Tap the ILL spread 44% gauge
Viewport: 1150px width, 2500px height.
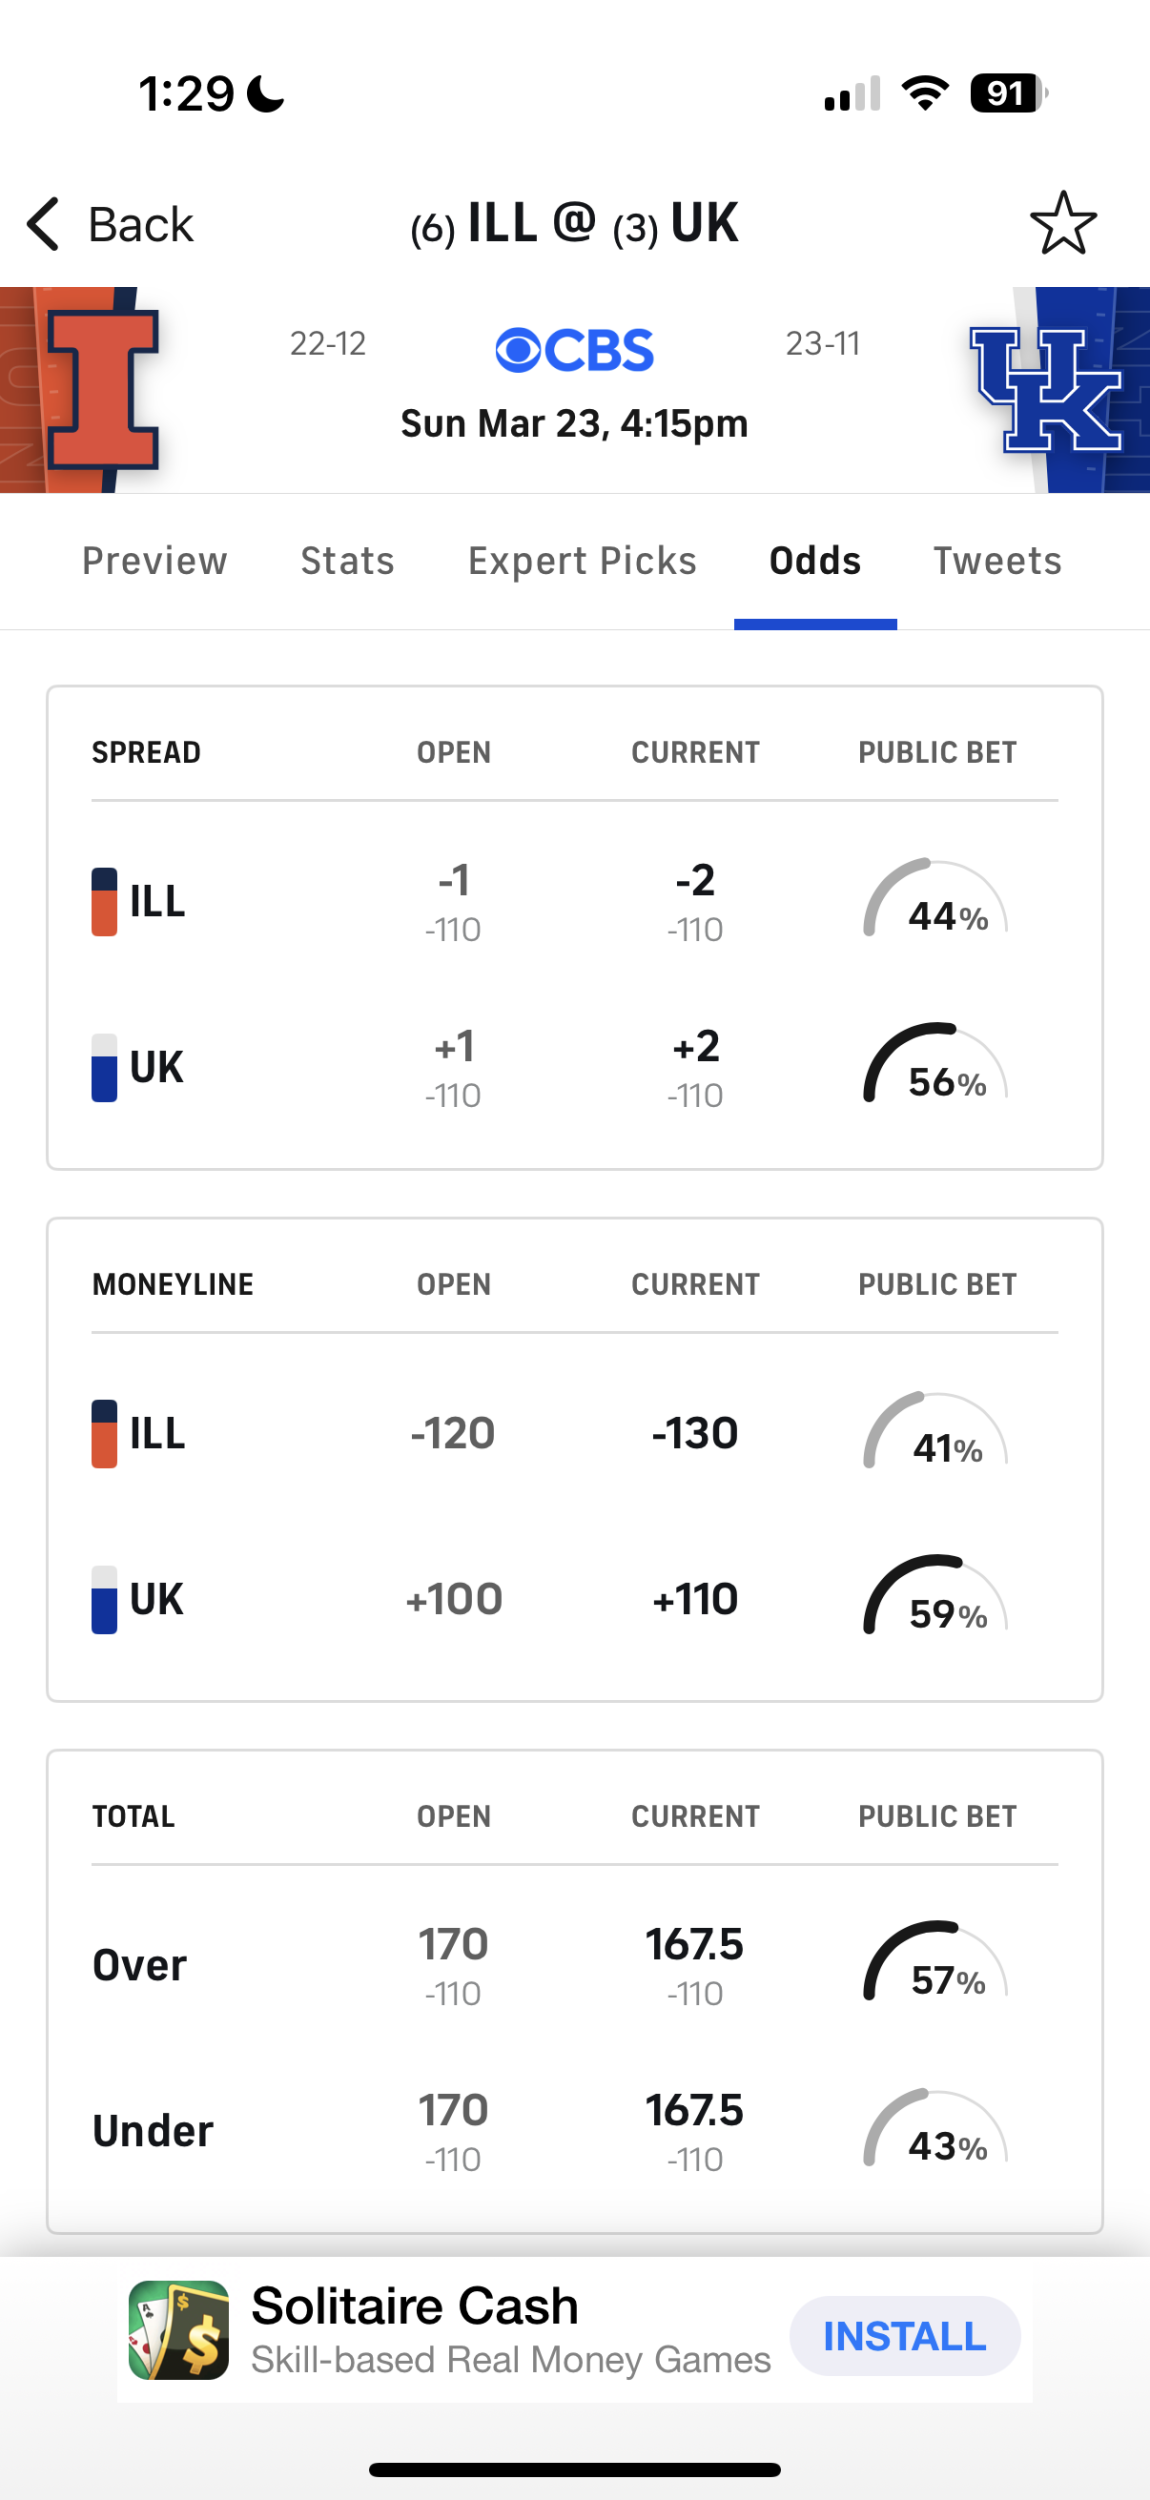coord(936,900)
